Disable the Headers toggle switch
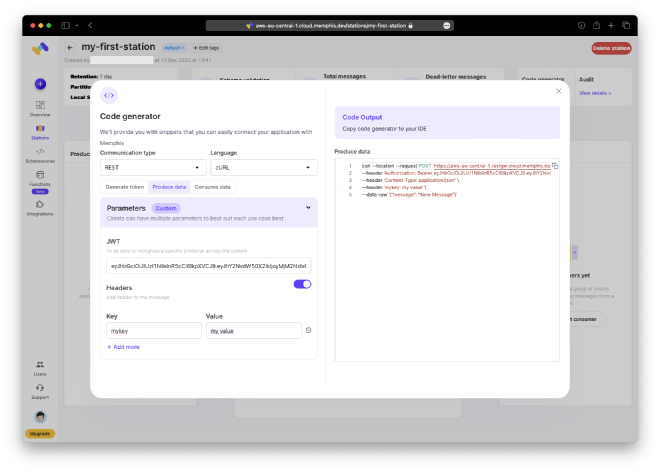Viewport: 660px width, 472px height. pyautogui.click(x=302, y=284)
